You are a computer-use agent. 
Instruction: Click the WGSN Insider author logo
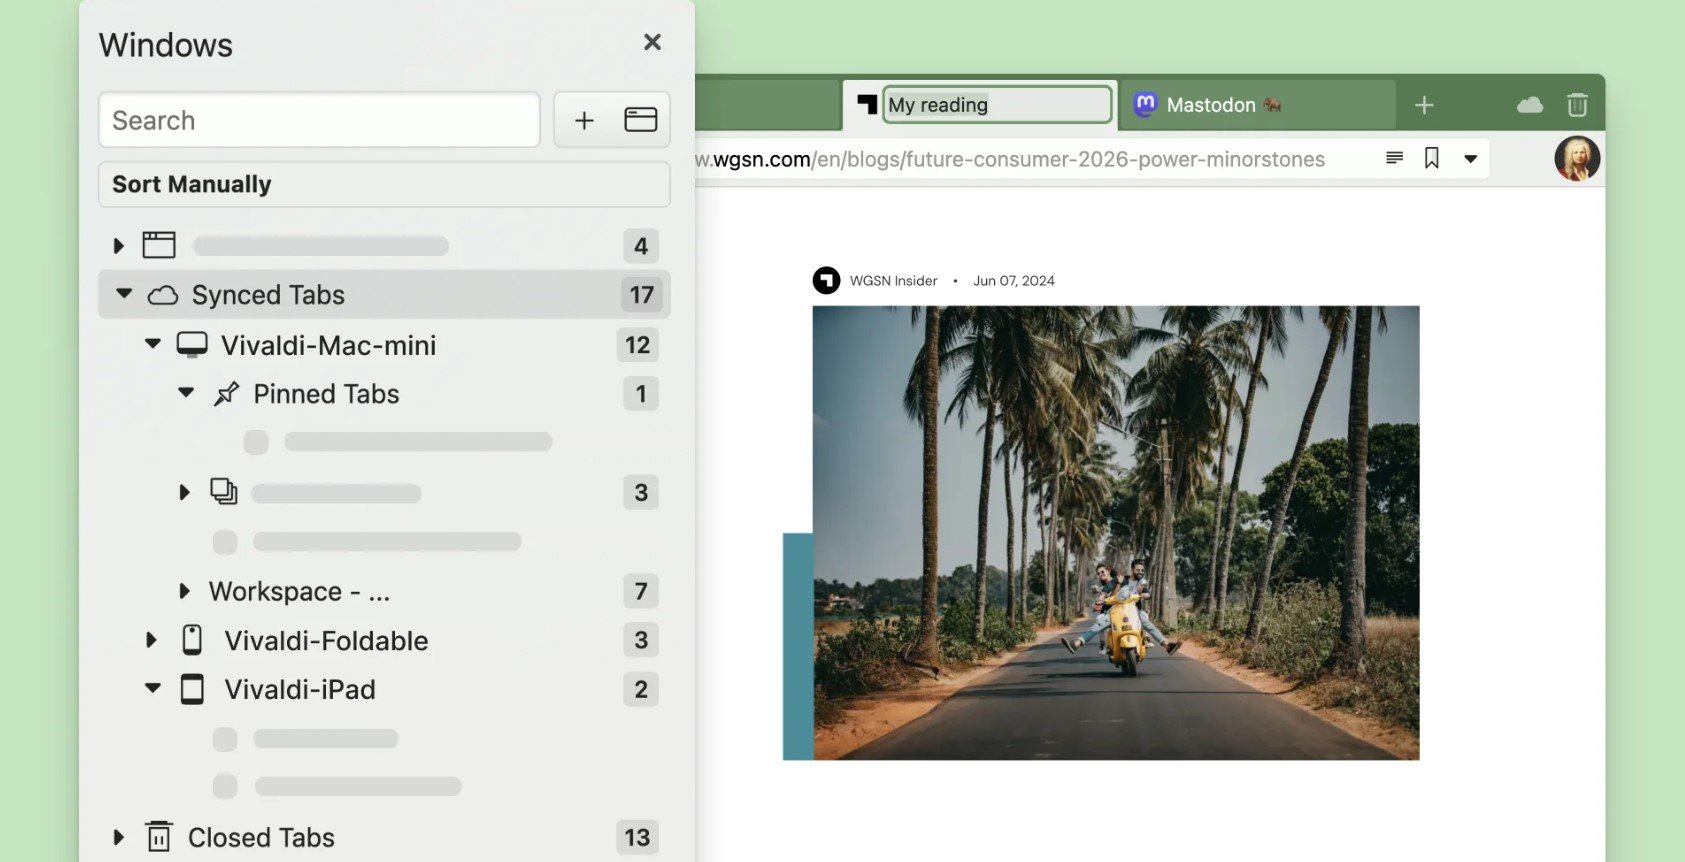point(826,280)
